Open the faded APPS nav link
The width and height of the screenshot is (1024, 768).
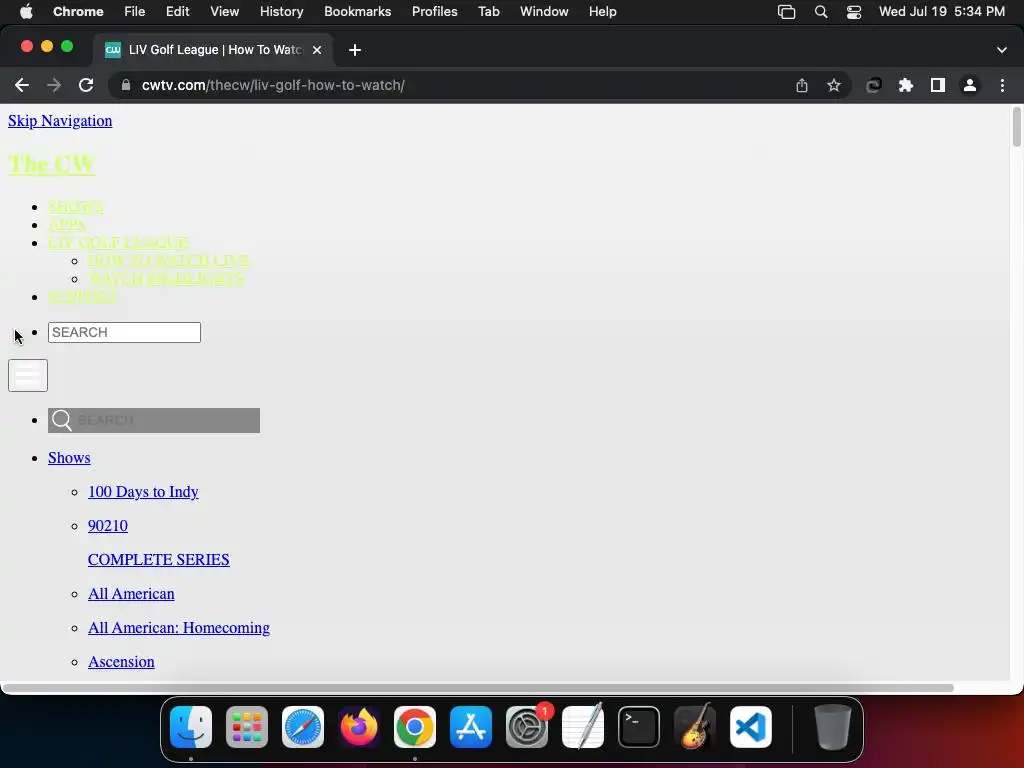point(67,225)
